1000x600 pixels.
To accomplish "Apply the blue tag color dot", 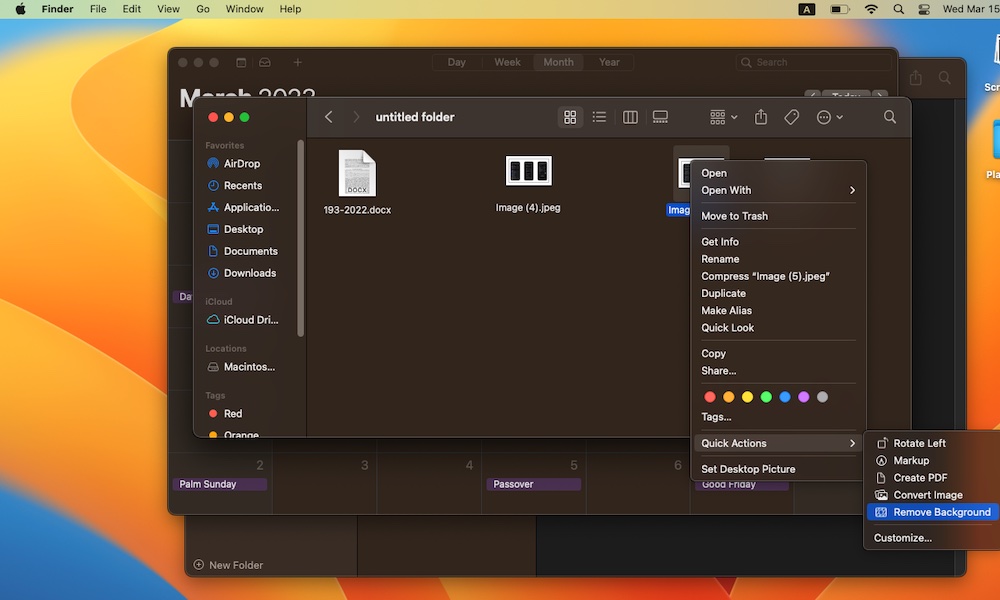I will [784, 397].
